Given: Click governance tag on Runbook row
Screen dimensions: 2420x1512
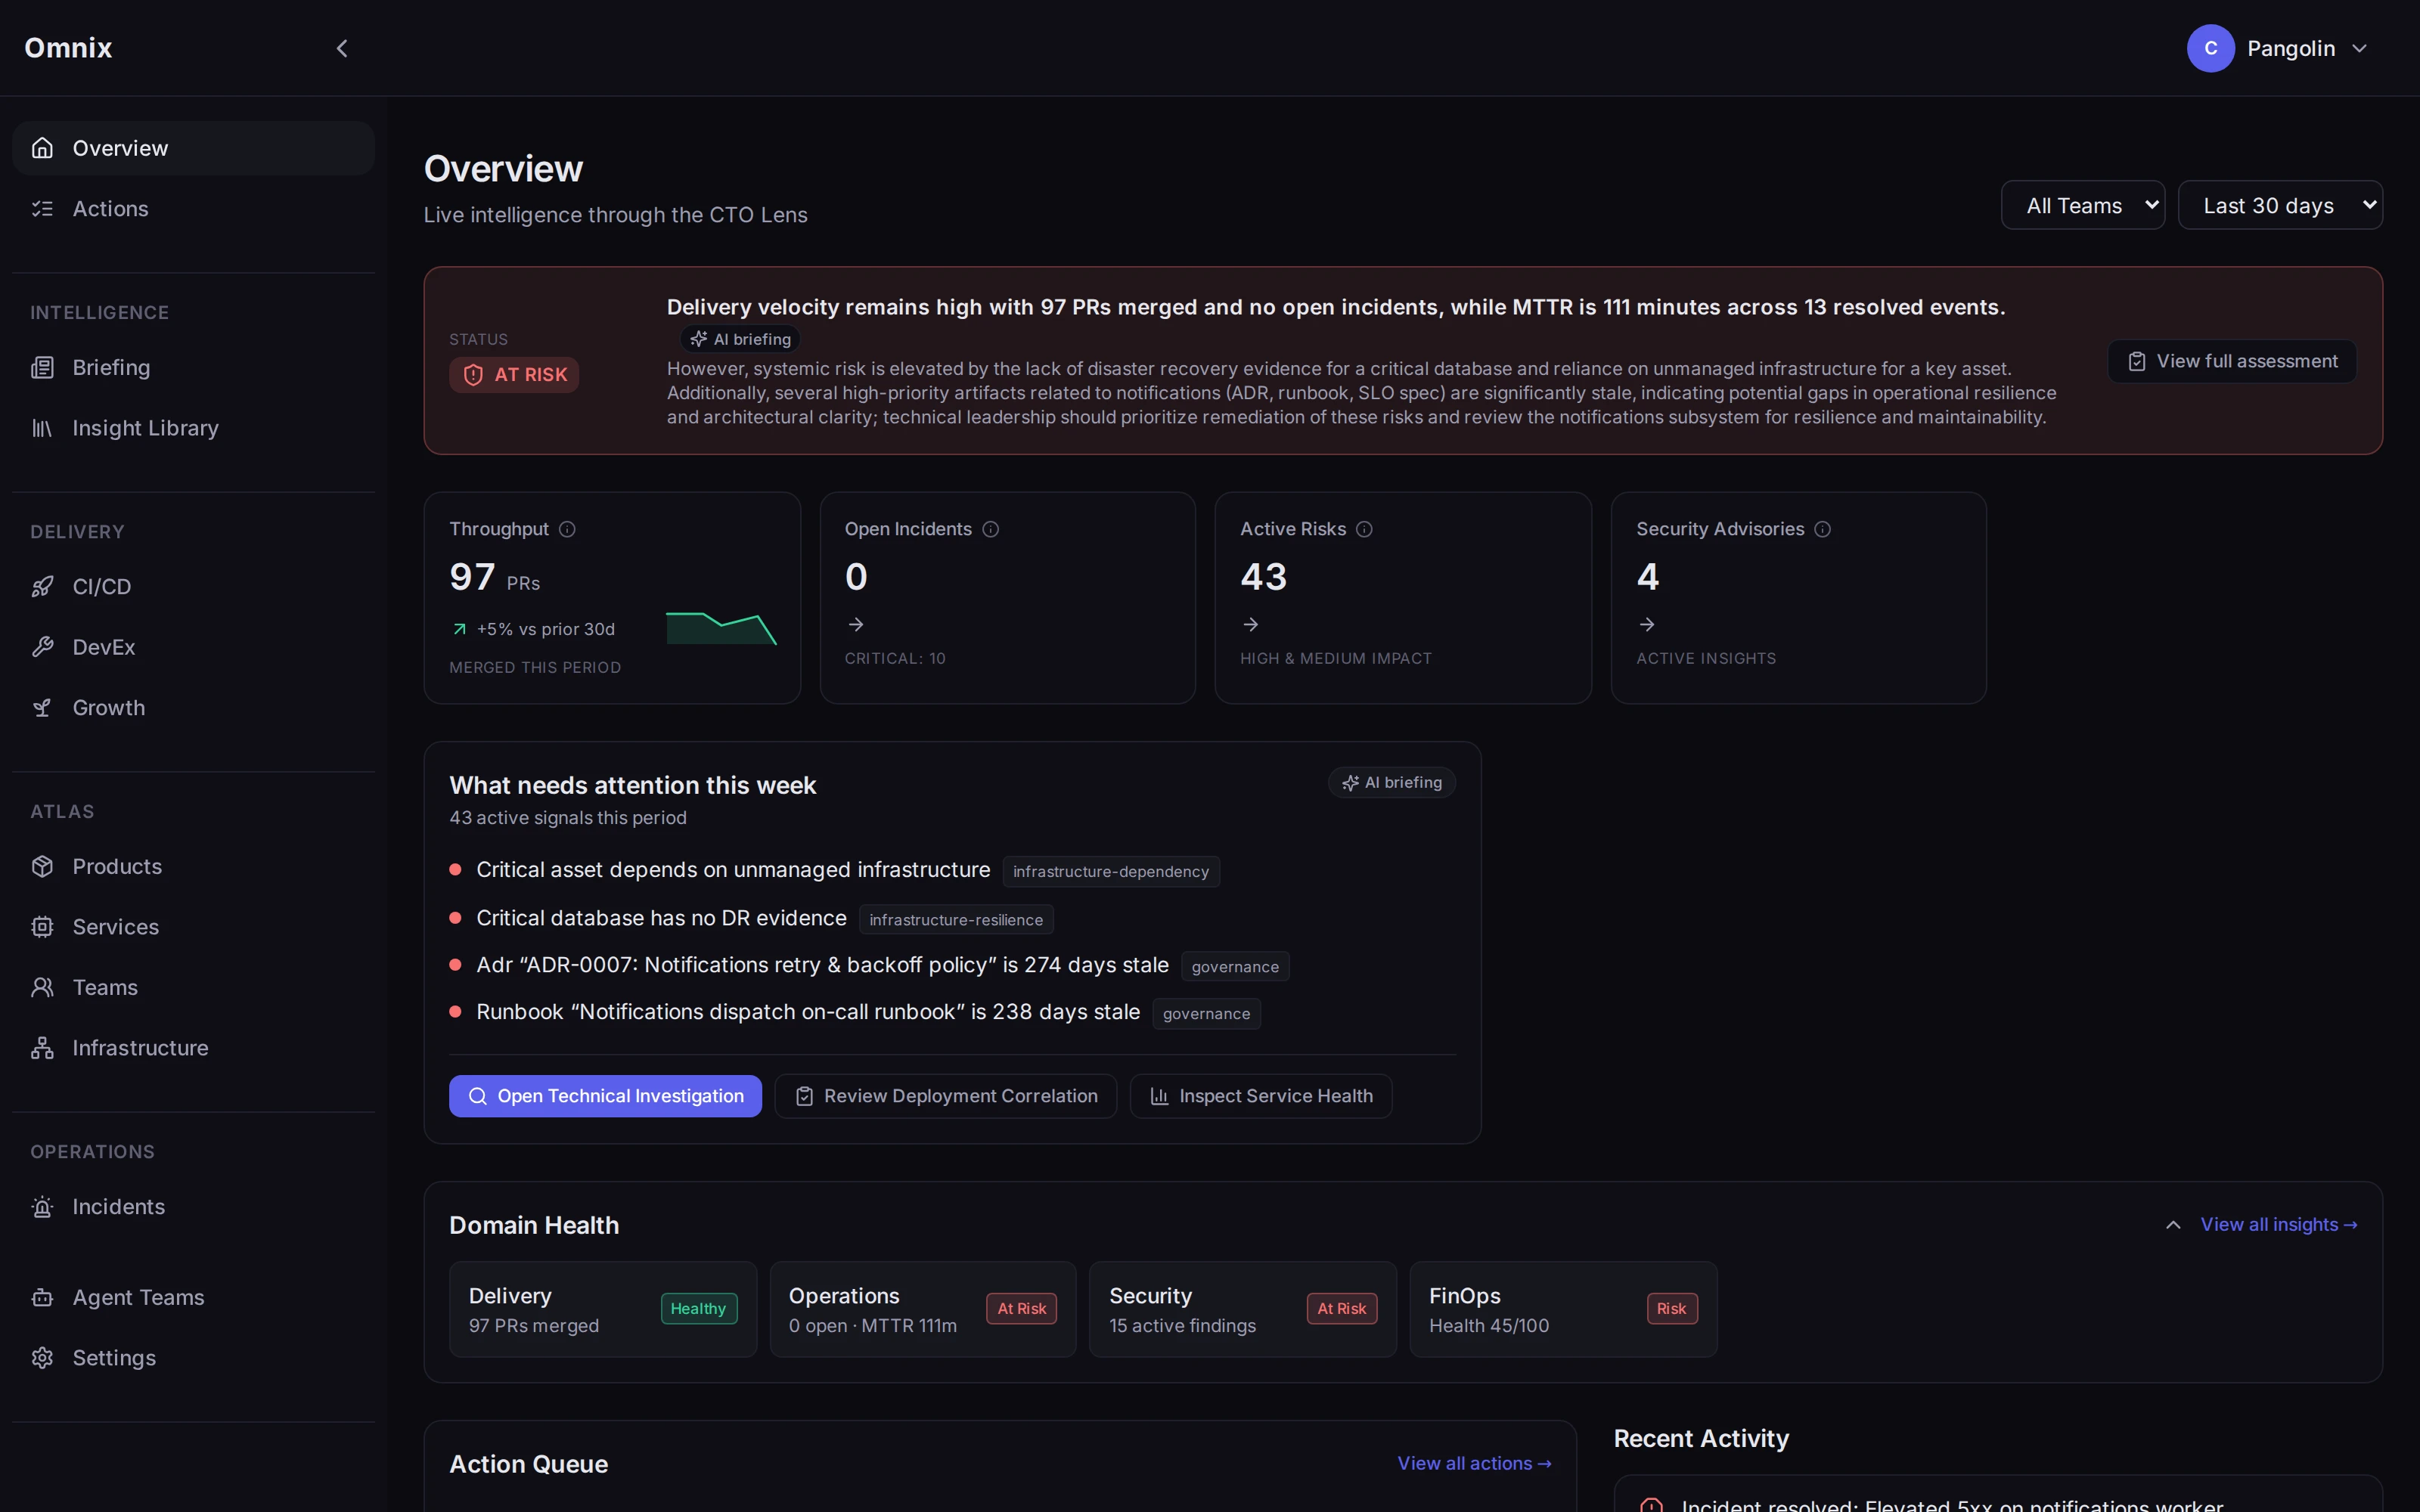Looking at the screenshot, I should tap(1206, 1013).
